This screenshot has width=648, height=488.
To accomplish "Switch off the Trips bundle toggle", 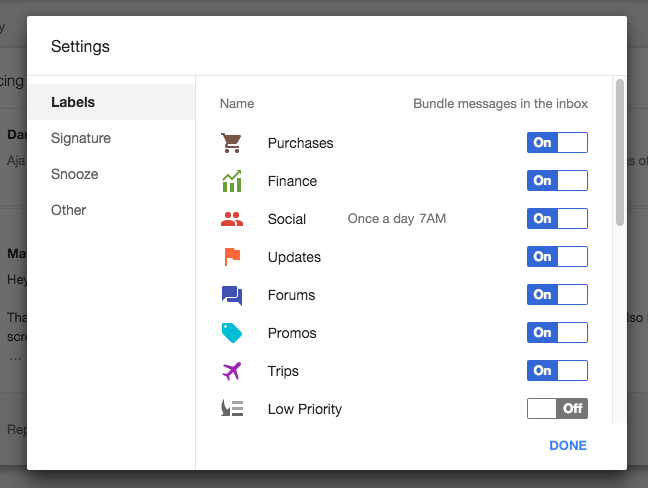I will point(557,371).
